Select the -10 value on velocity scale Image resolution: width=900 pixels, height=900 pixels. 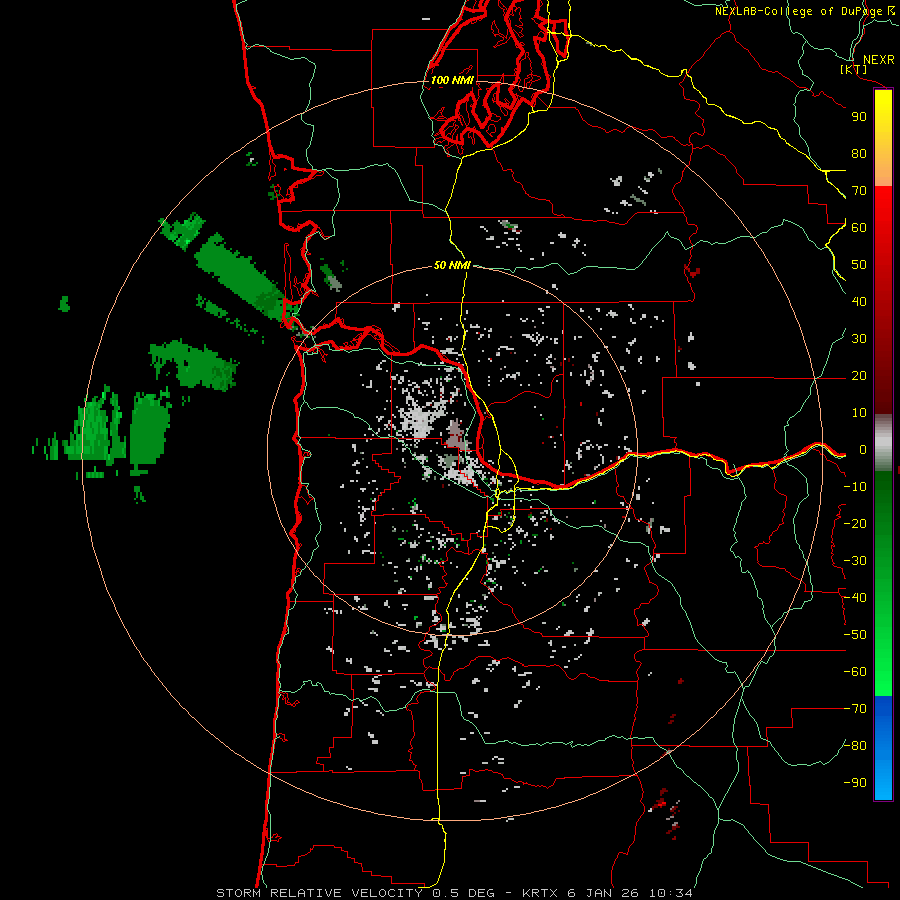pos(855,487)
